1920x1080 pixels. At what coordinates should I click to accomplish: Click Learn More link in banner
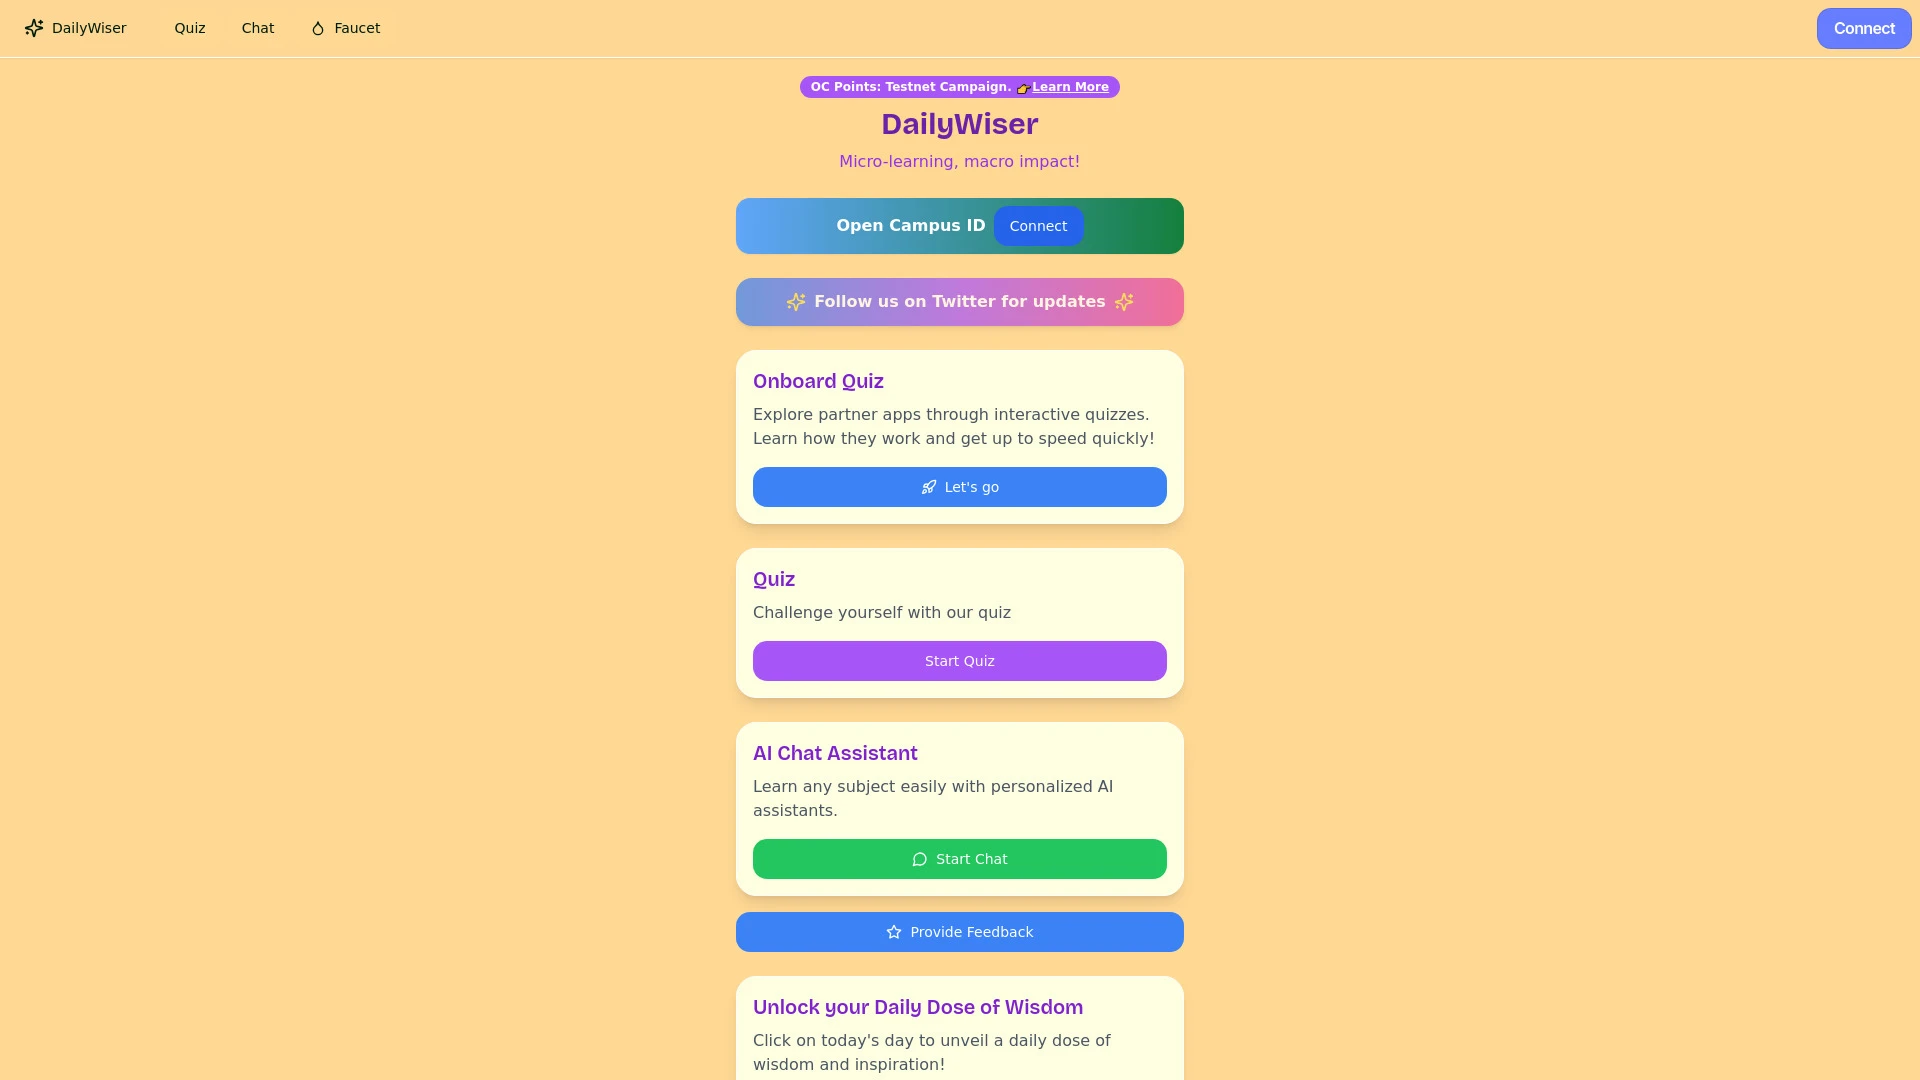[1069, 86]
